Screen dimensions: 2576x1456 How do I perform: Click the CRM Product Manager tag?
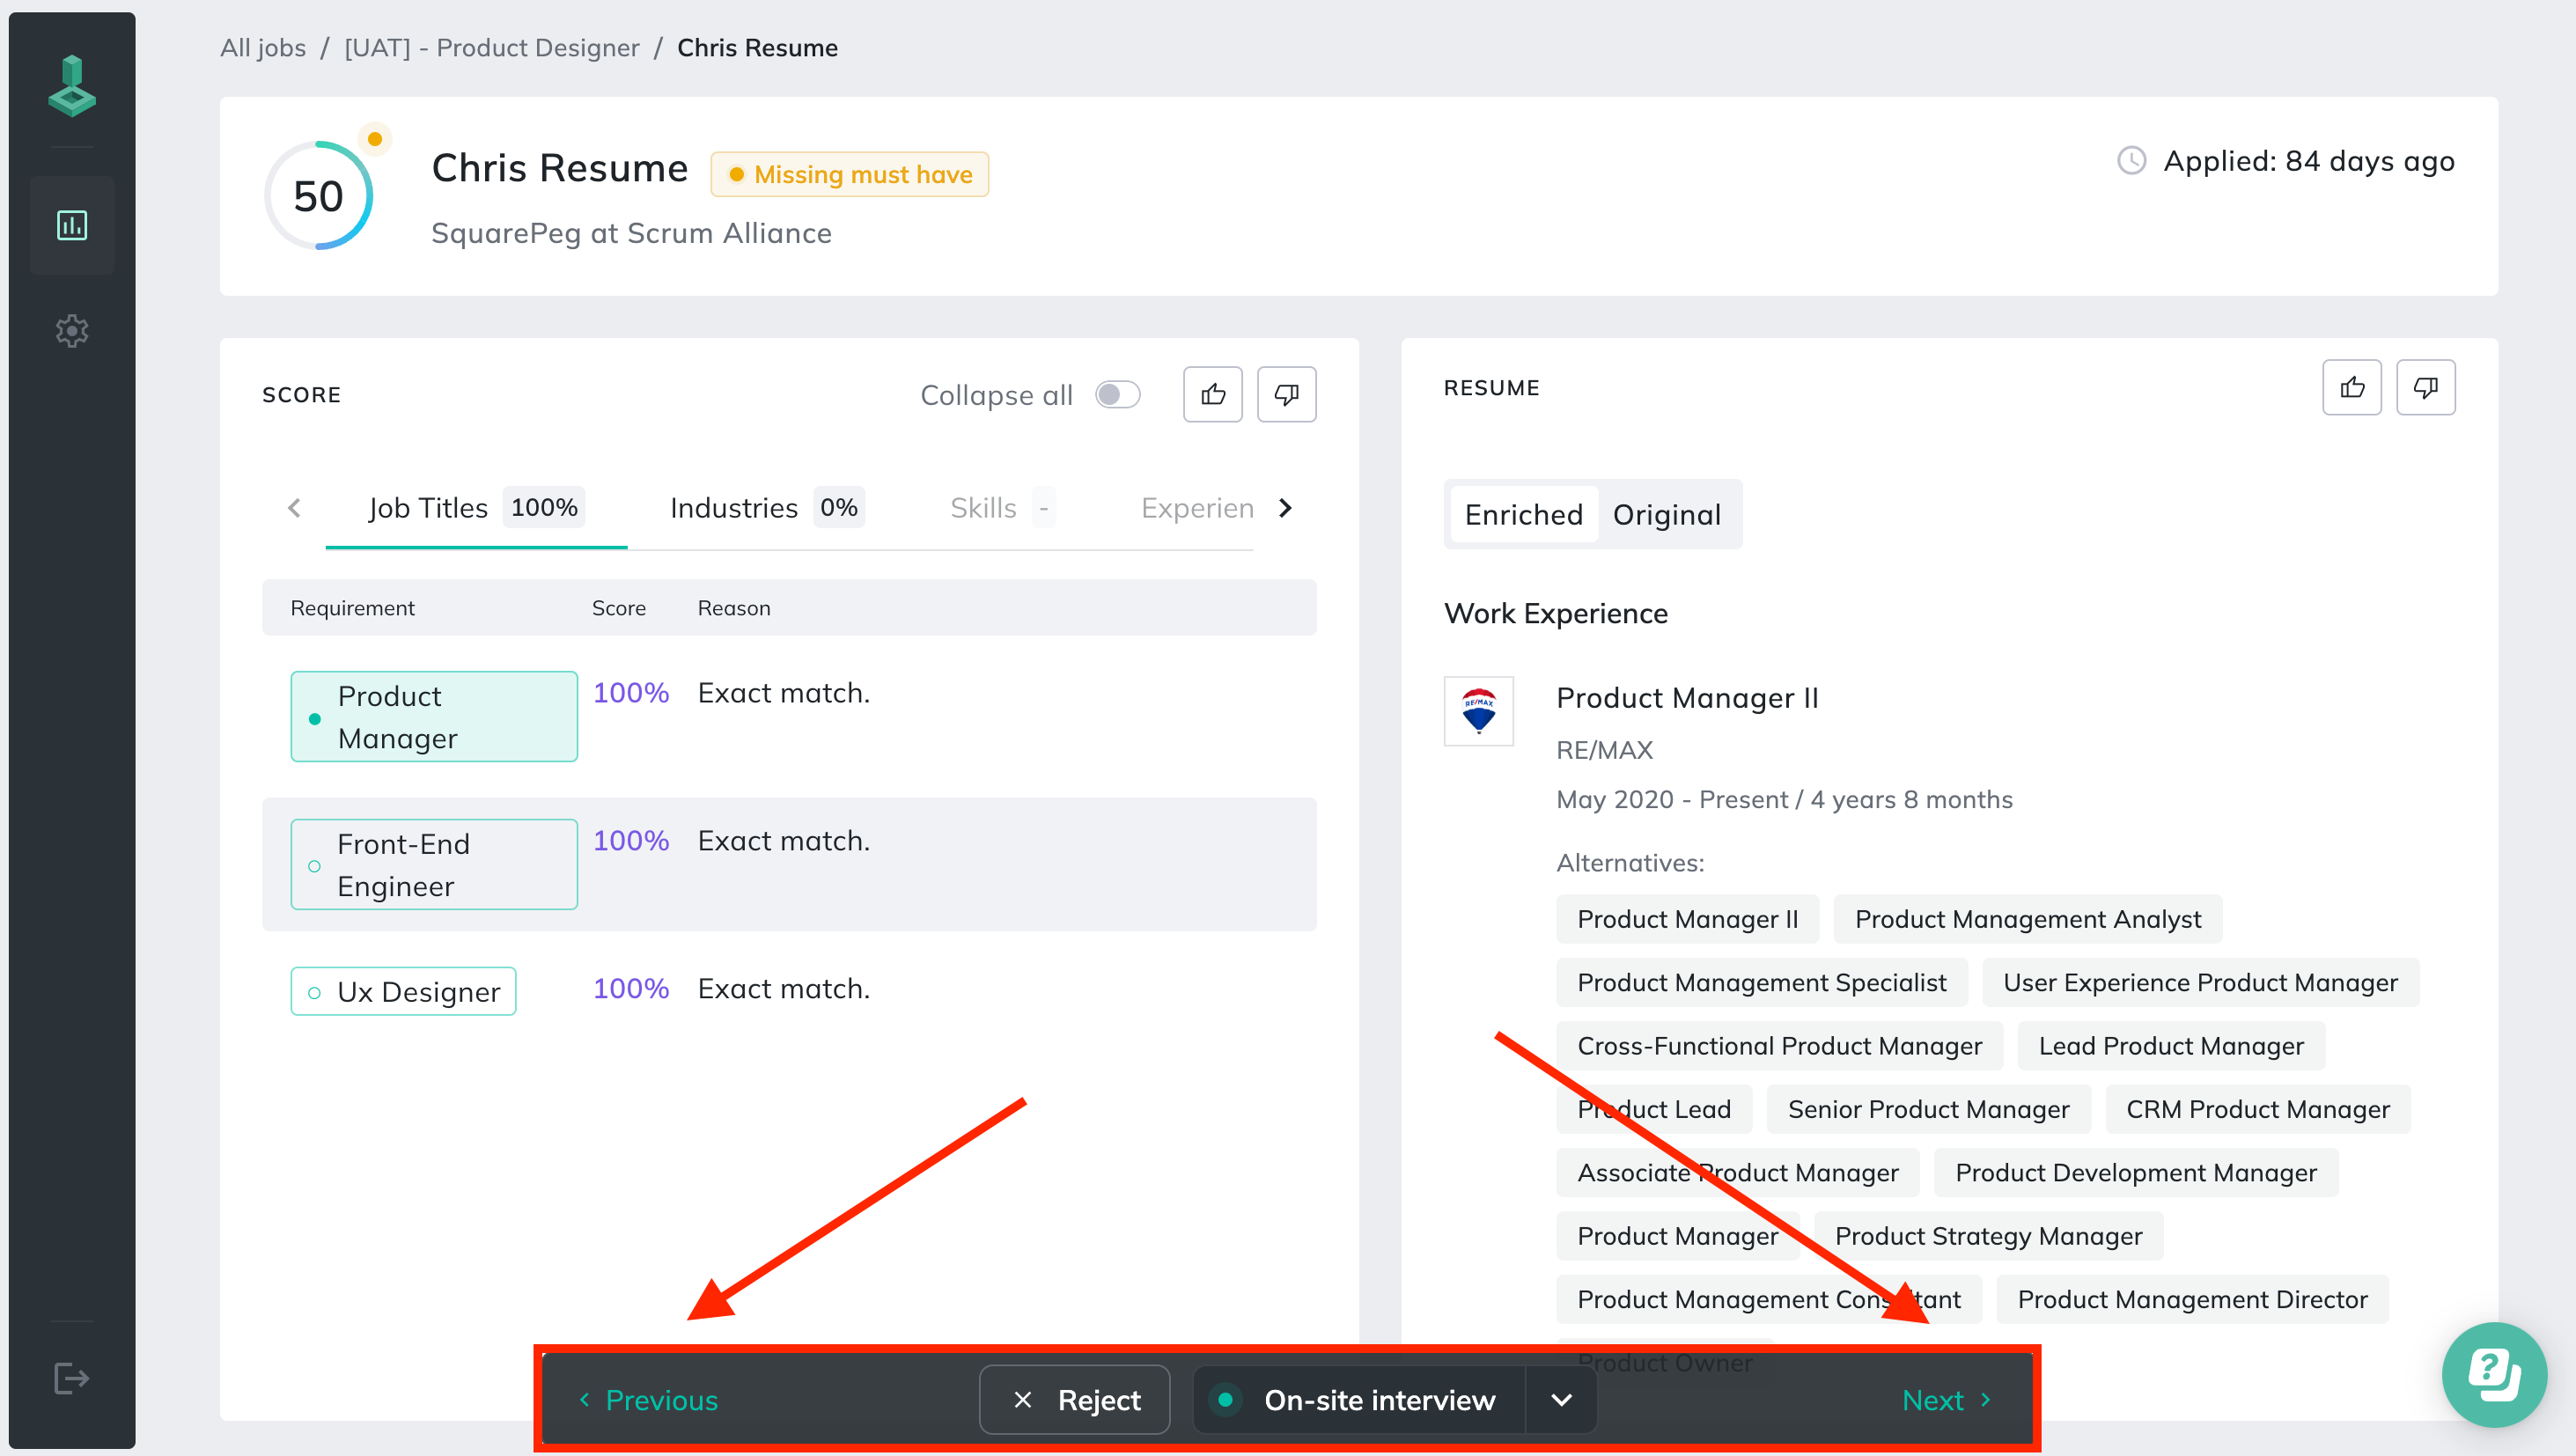point(2257,1110)
